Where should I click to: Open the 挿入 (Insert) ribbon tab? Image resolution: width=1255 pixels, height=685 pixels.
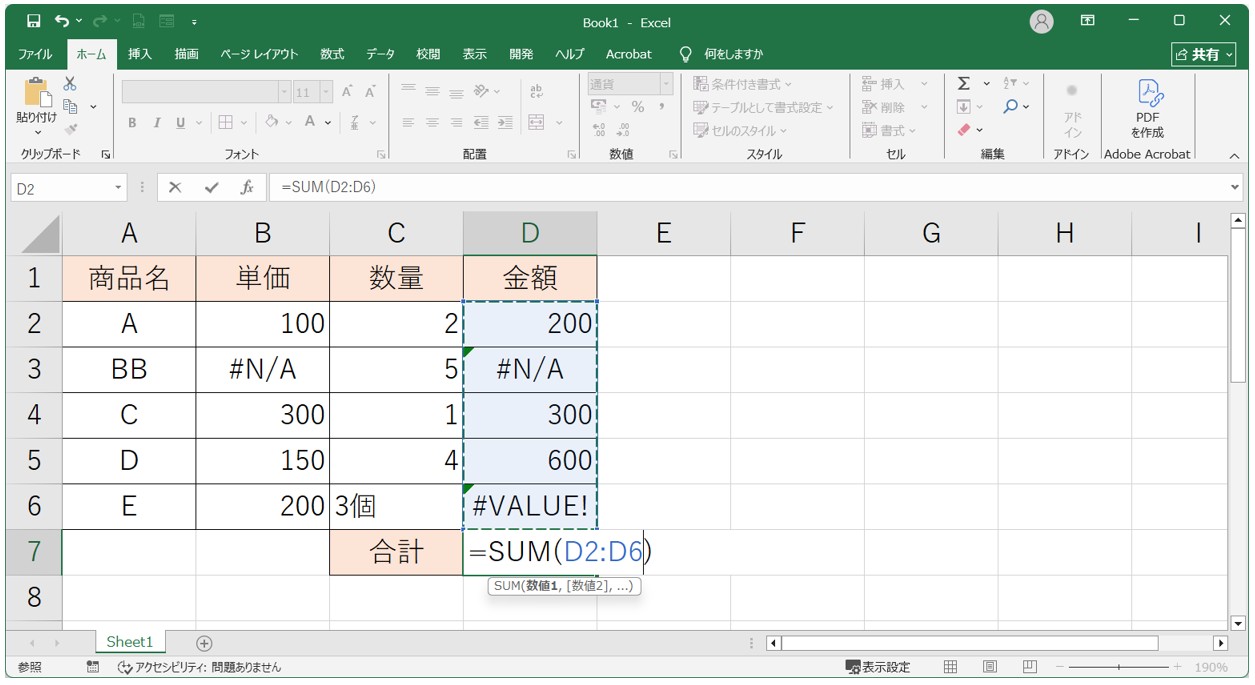tap(140, 54)
